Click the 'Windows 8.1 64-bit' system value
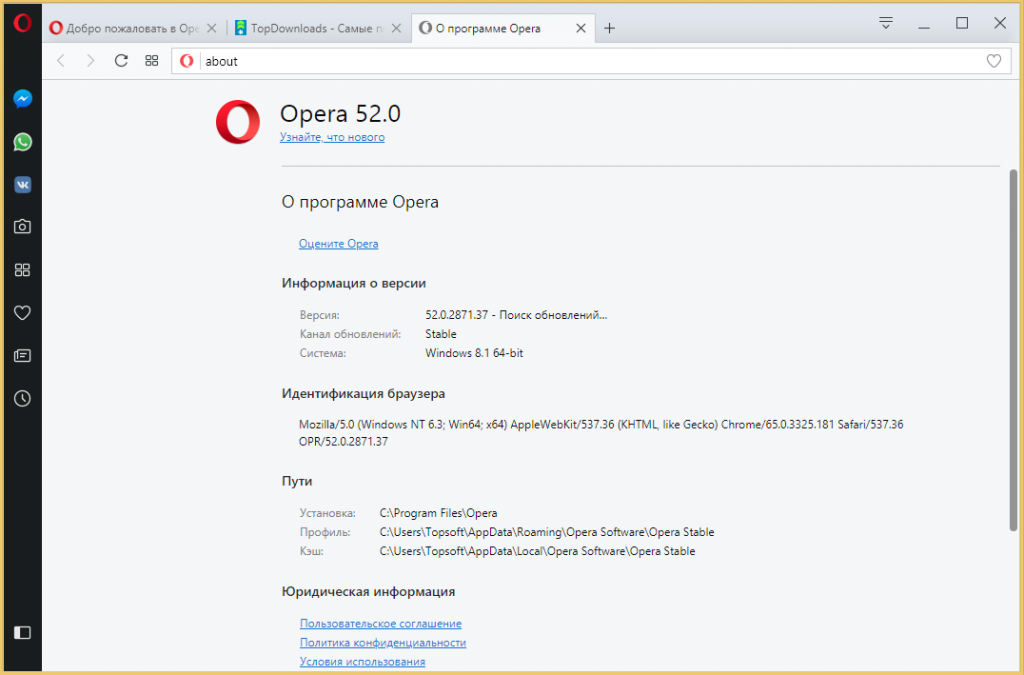 [474, 353]
